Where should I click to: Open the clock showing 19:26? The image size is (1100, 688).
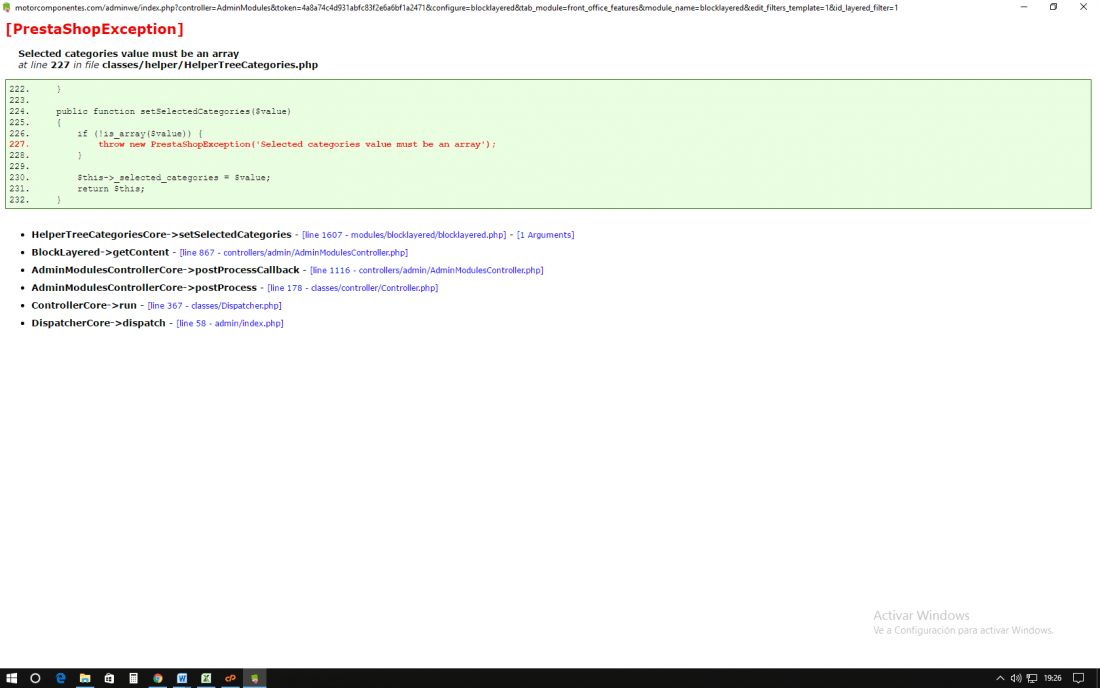click(x=1052, y=678)
